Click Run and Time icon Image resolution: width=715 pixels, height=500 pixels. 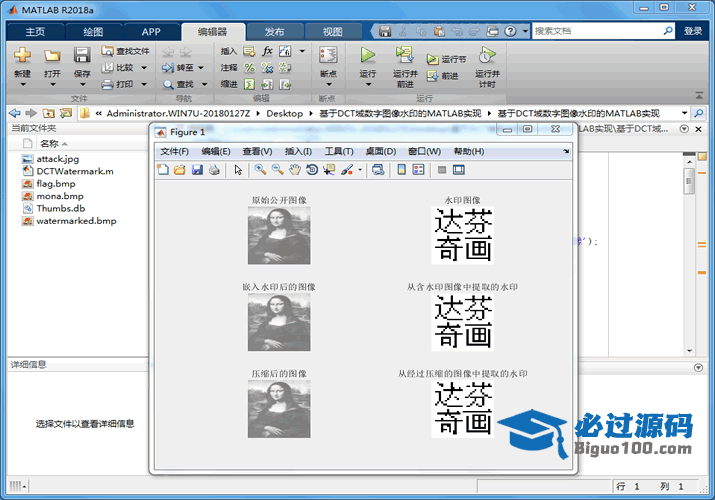point(487,55)
